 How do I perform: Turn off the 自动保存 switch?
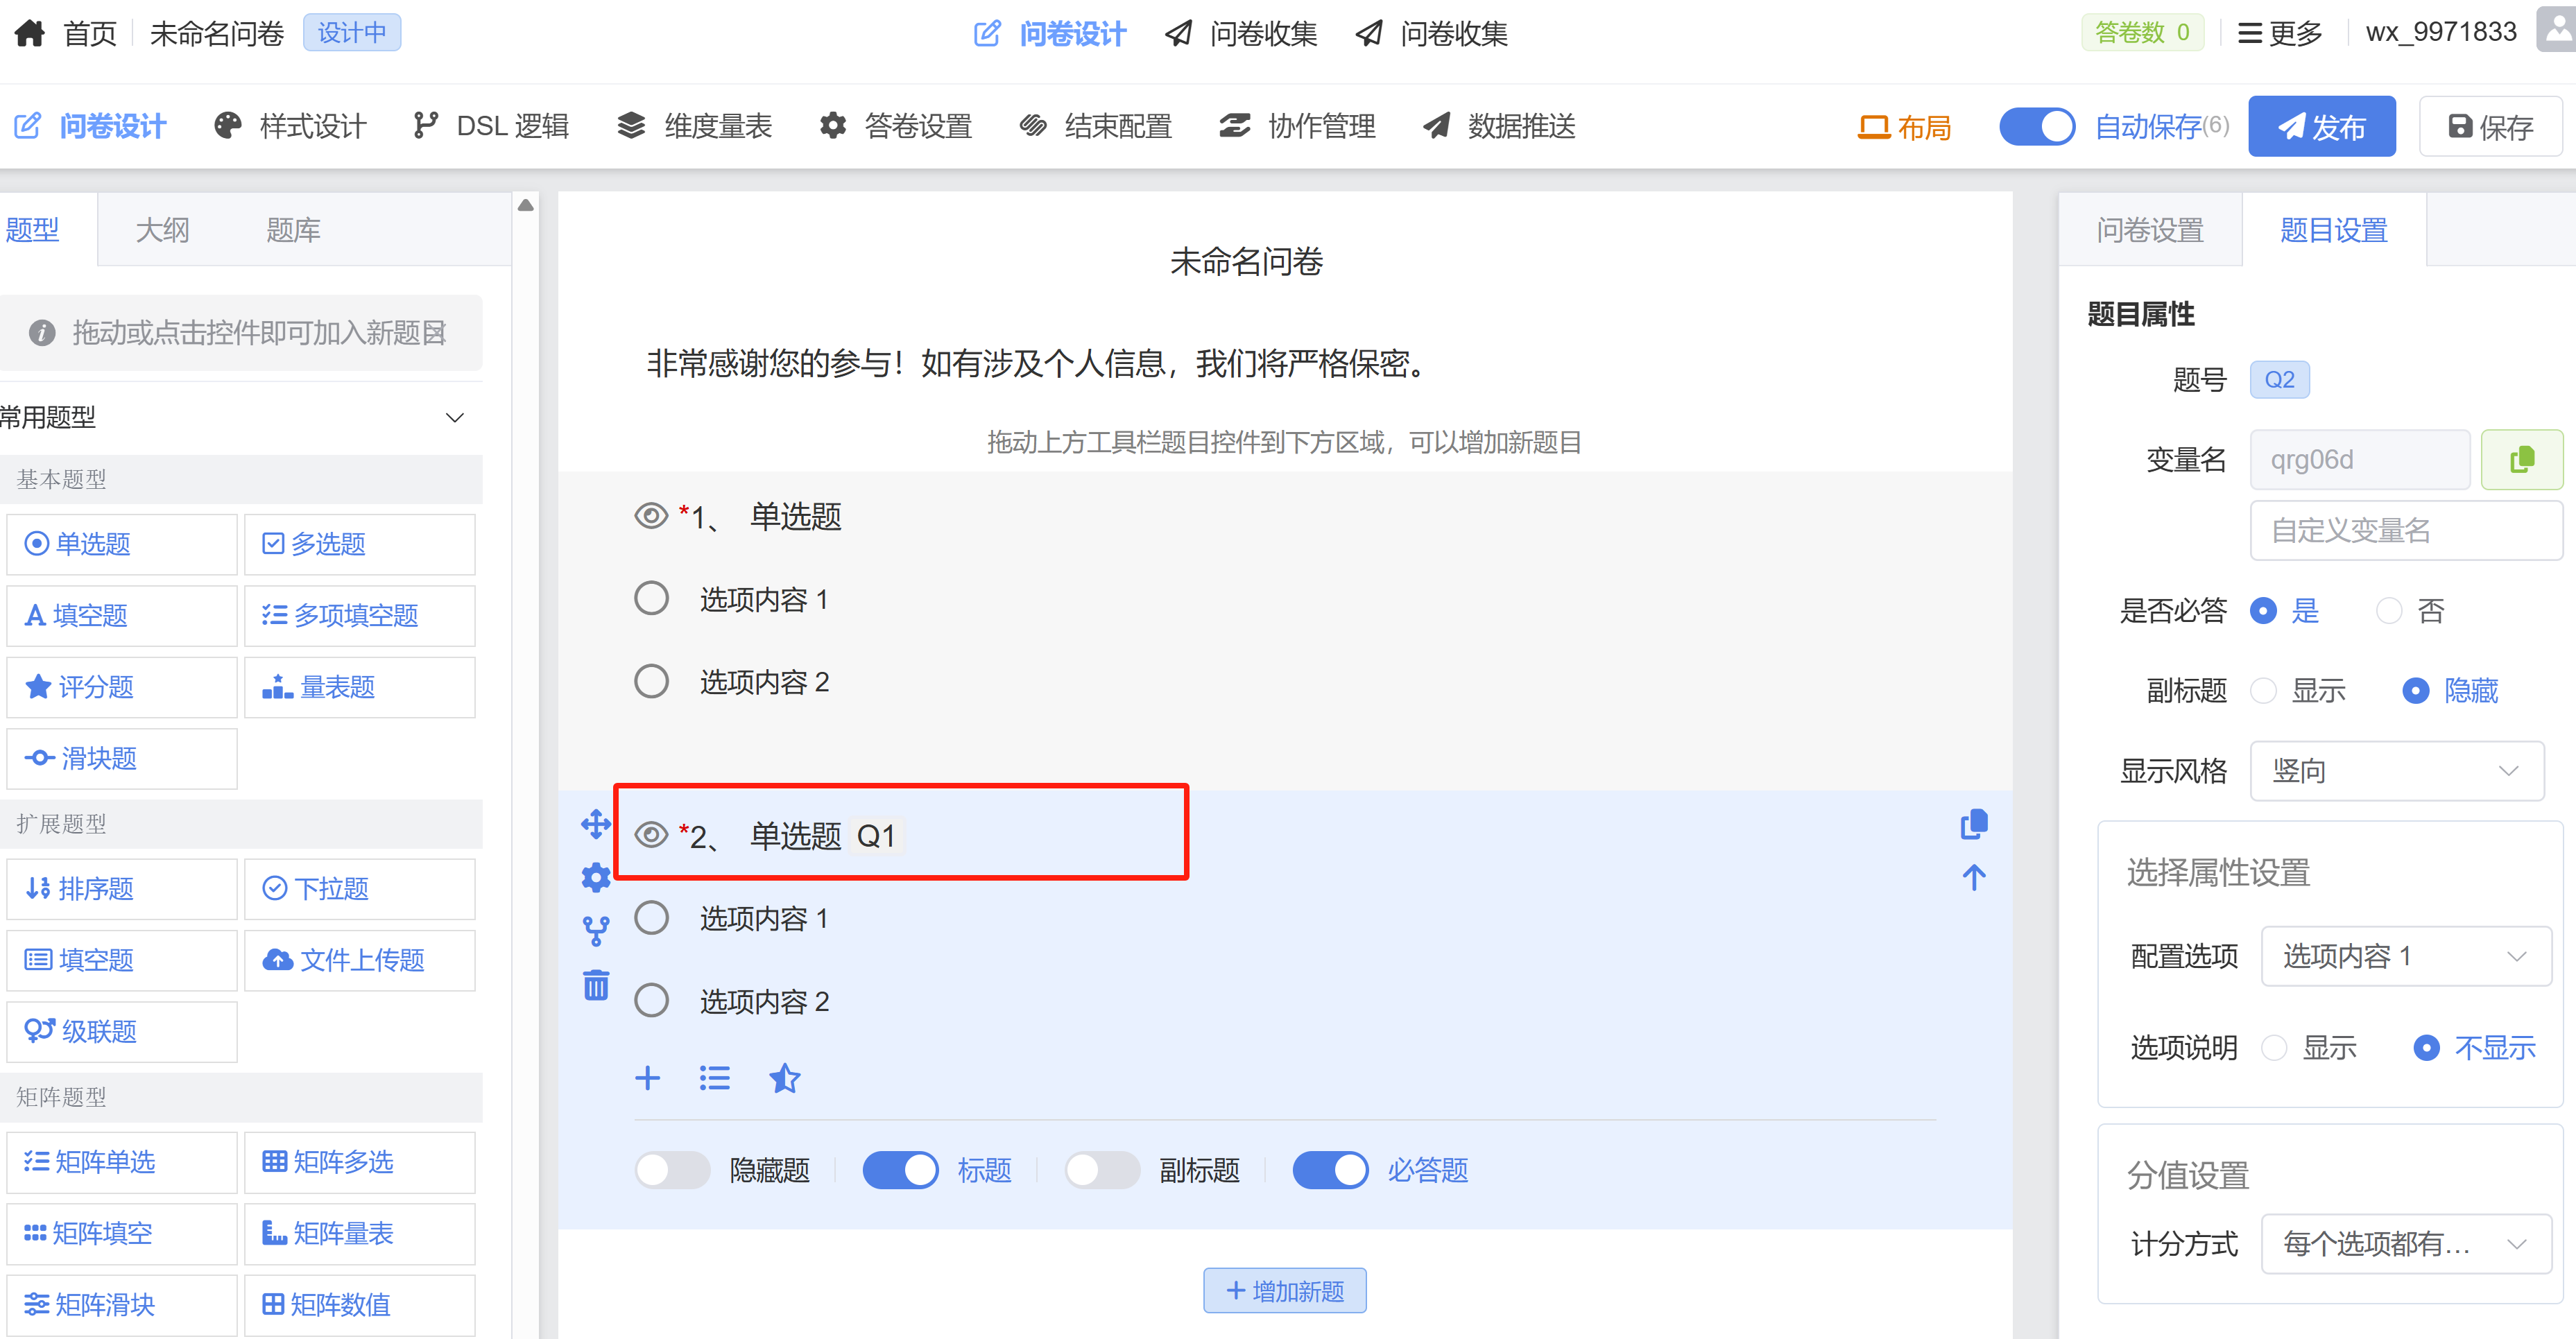[2037, 127]
